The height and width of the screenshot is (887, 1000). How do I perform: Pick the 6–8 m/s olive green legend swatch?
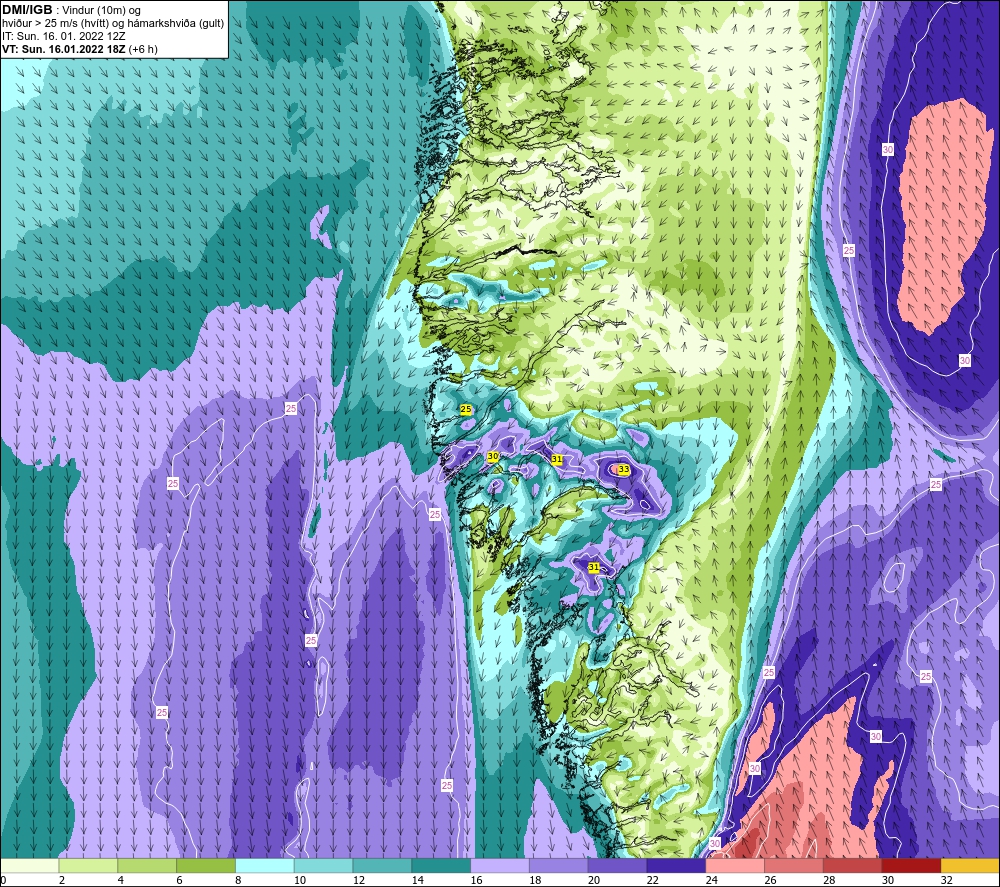206,865
